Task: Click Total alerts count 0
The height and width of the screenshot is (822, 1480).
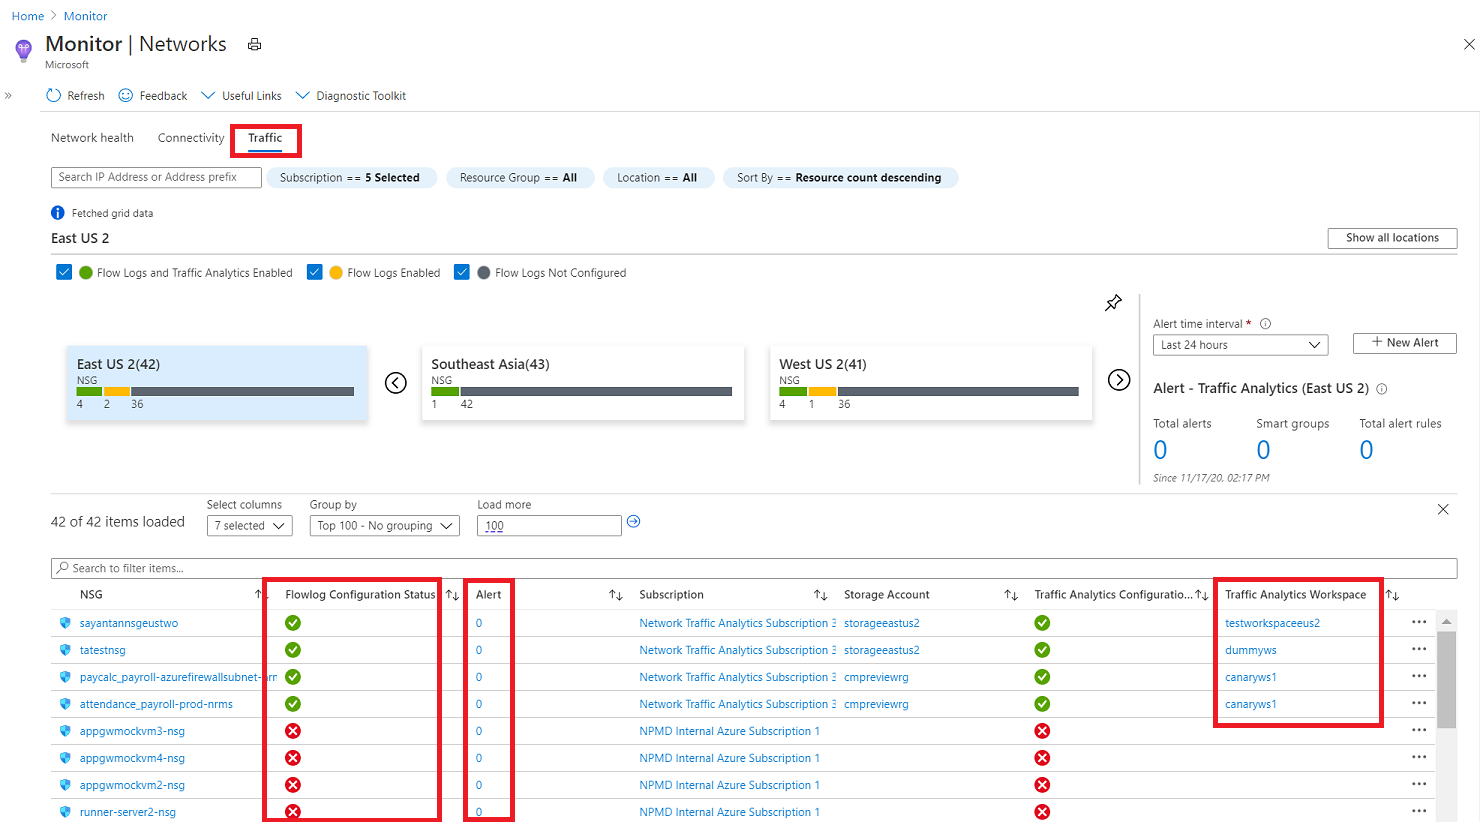Action: click(x=1160, y=450)
